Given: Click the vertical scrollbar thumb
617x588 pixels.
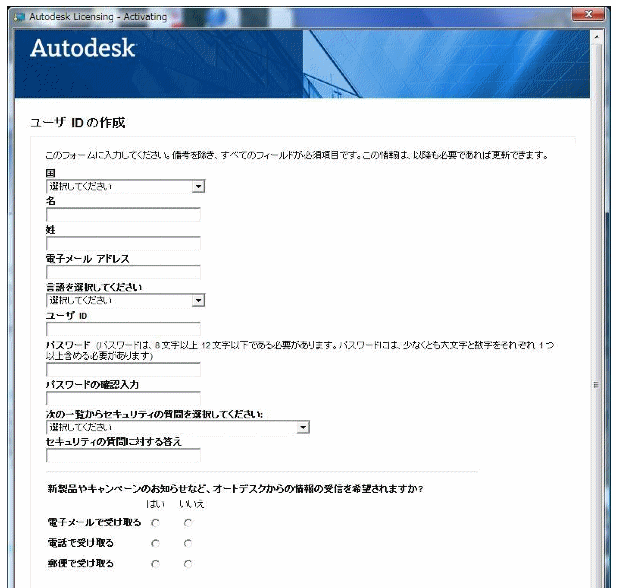Looking at the screenshot, I should [596, 385].
